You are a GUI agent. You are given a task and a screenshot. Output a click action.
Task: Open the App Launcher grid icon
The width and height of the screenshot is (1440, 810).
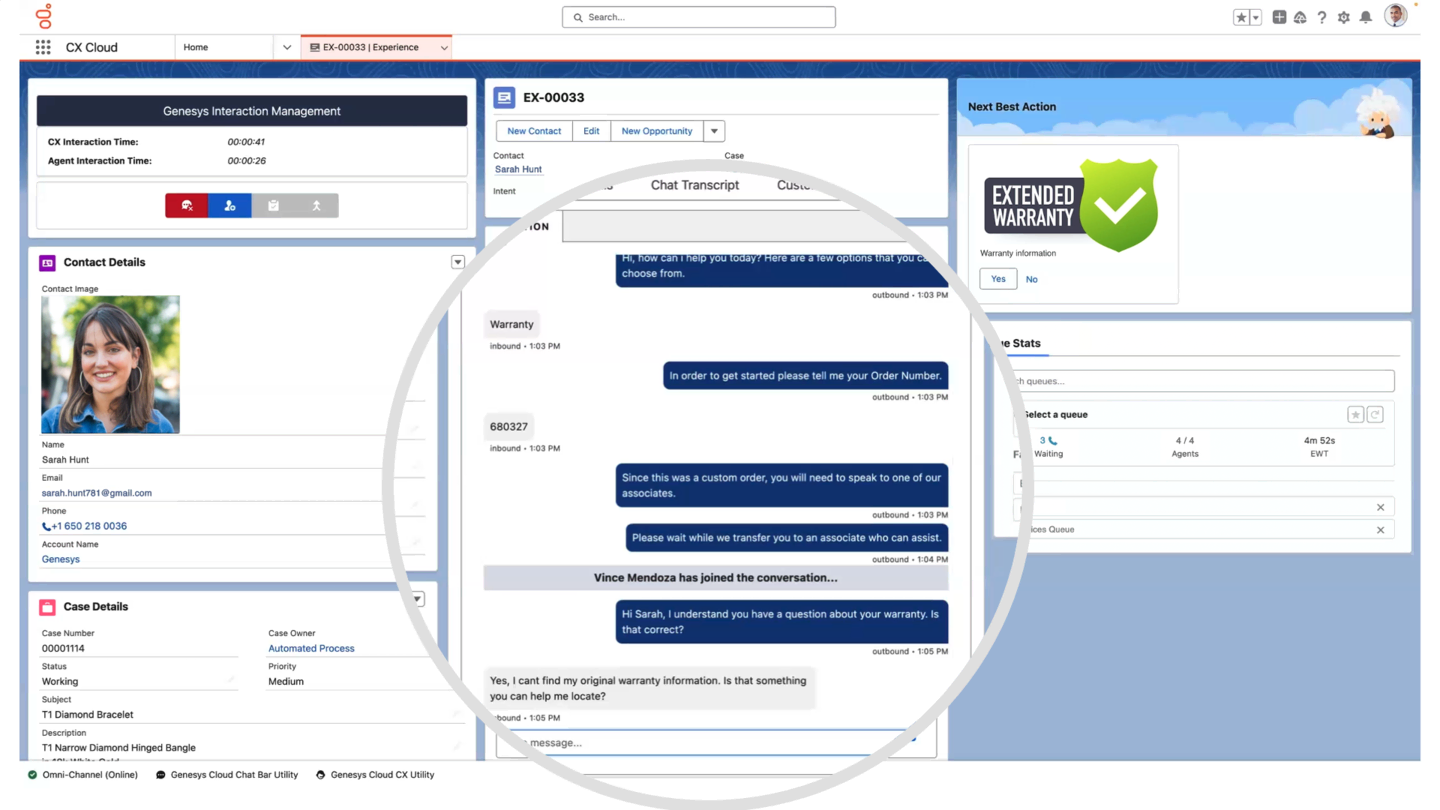[43, 47]
